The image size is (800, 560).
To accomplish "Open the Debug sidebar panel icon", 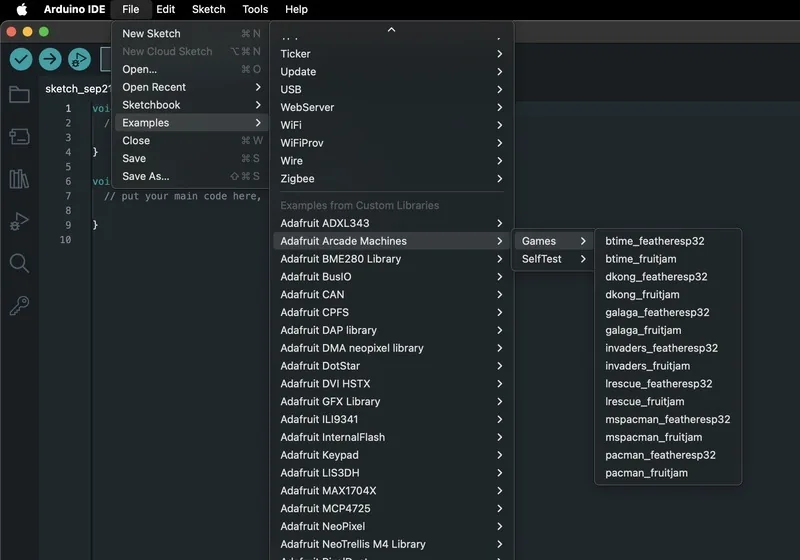I will pyautogui.click(x=19, y=221).
